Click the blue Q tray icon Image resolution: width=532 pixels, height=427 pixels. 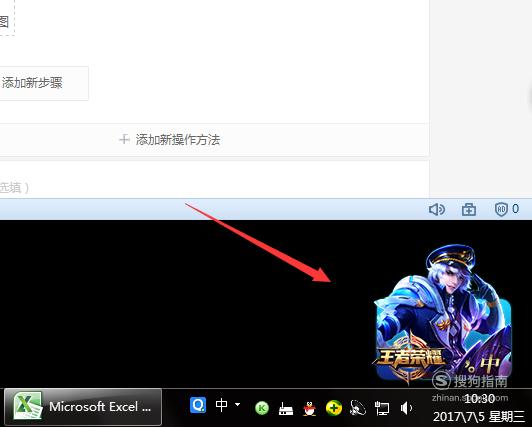pos(198,405)
